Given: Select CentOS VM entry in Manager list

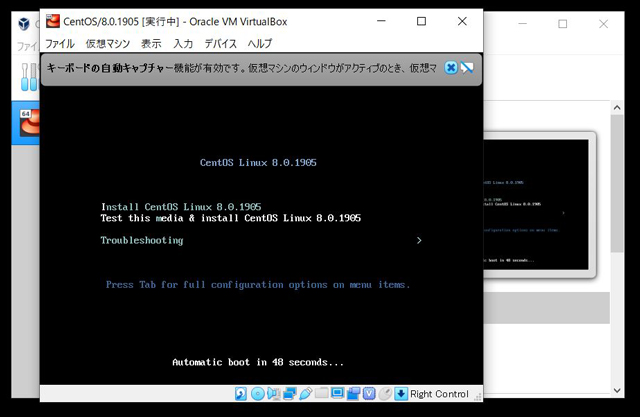Looking at the screenshot, I should (26, 123).
